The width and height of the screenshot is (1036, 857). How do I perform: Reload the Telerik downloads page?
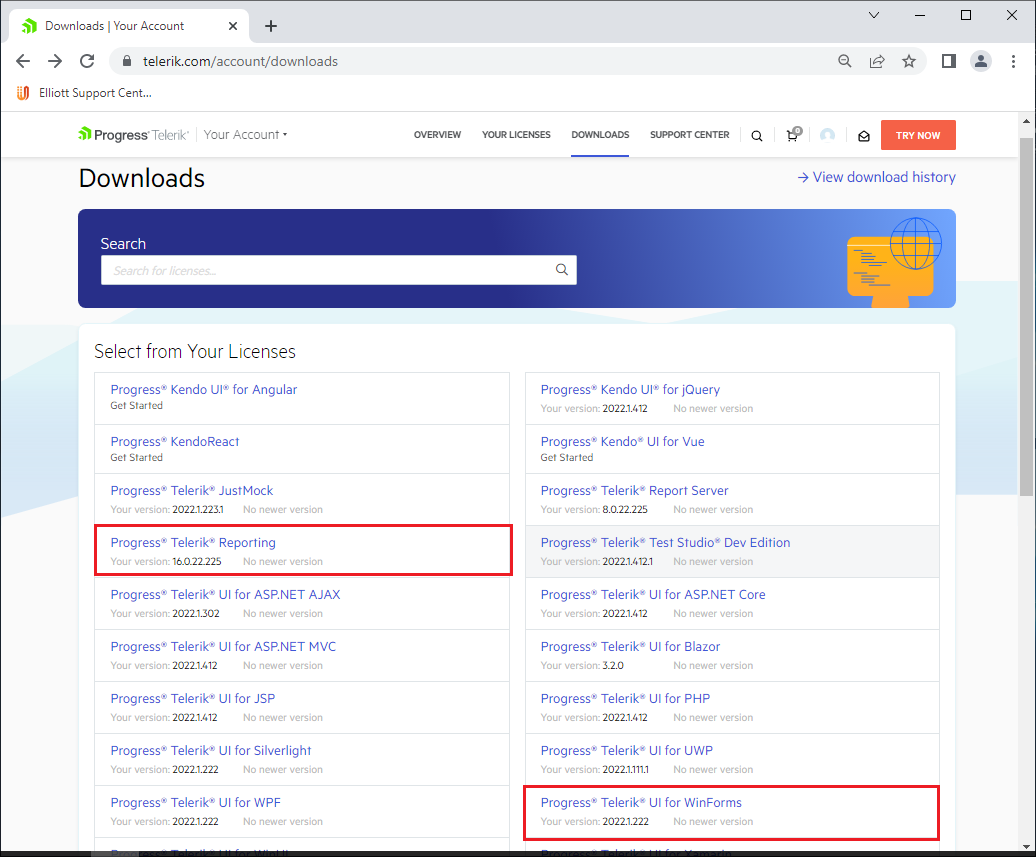point(87,61)
